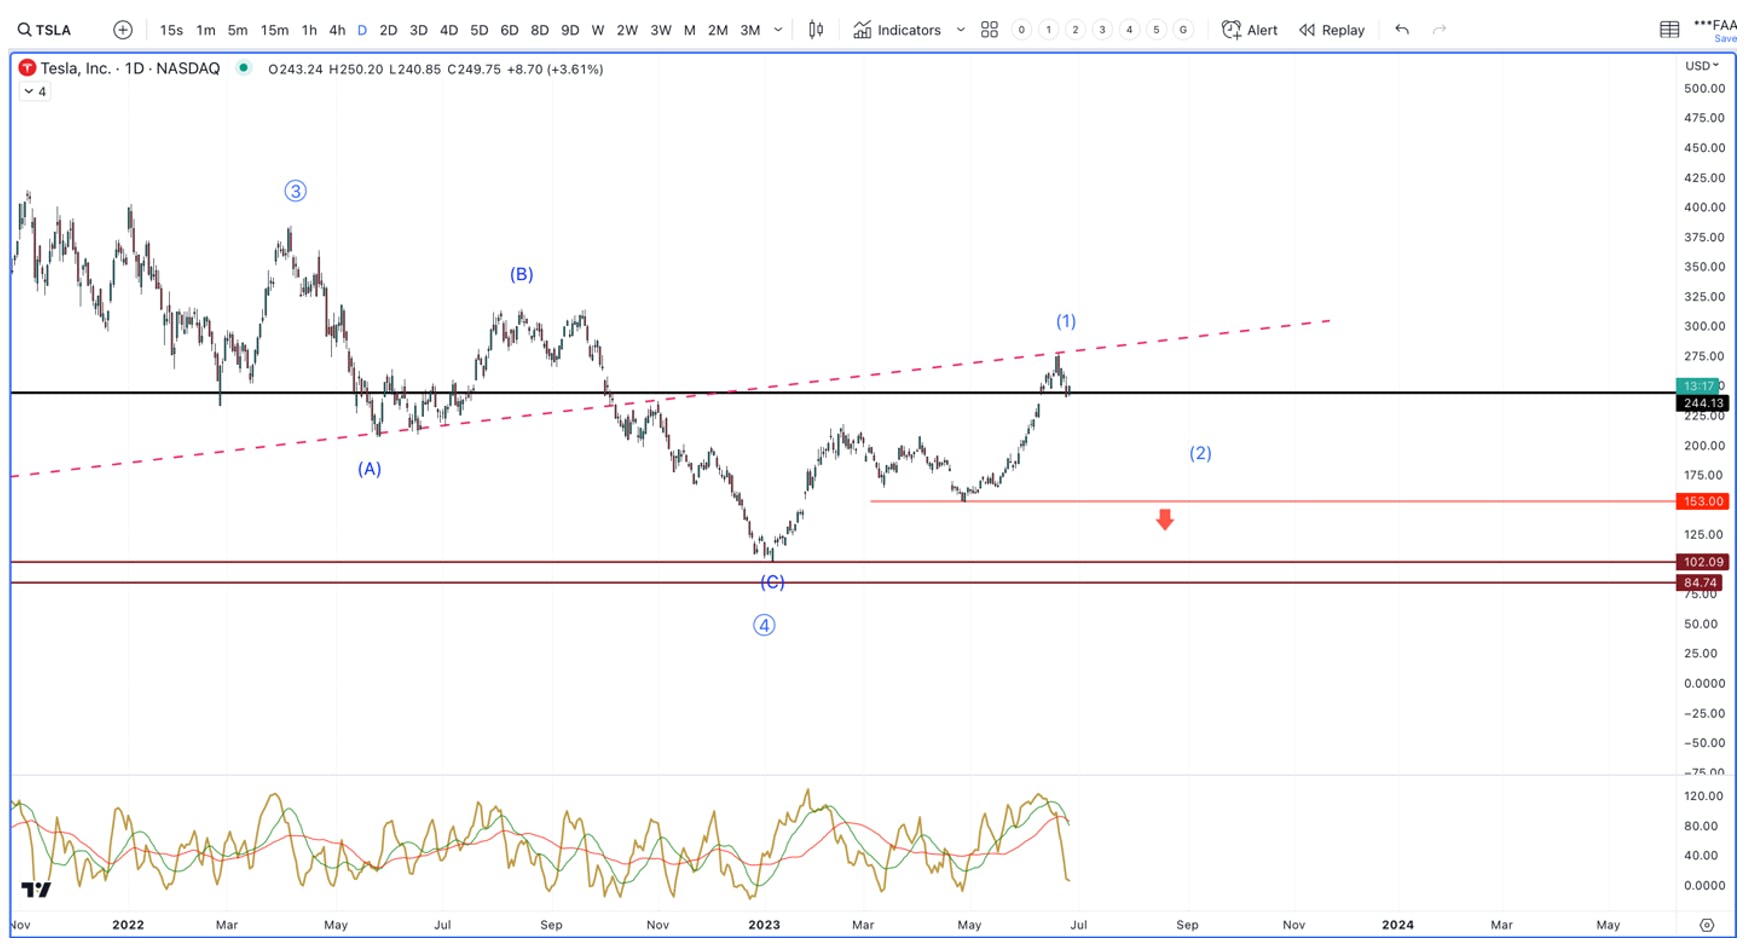The image size is (1748, 952).
Task: Open the watchlist panel icon
Action: click(1669, 30)
